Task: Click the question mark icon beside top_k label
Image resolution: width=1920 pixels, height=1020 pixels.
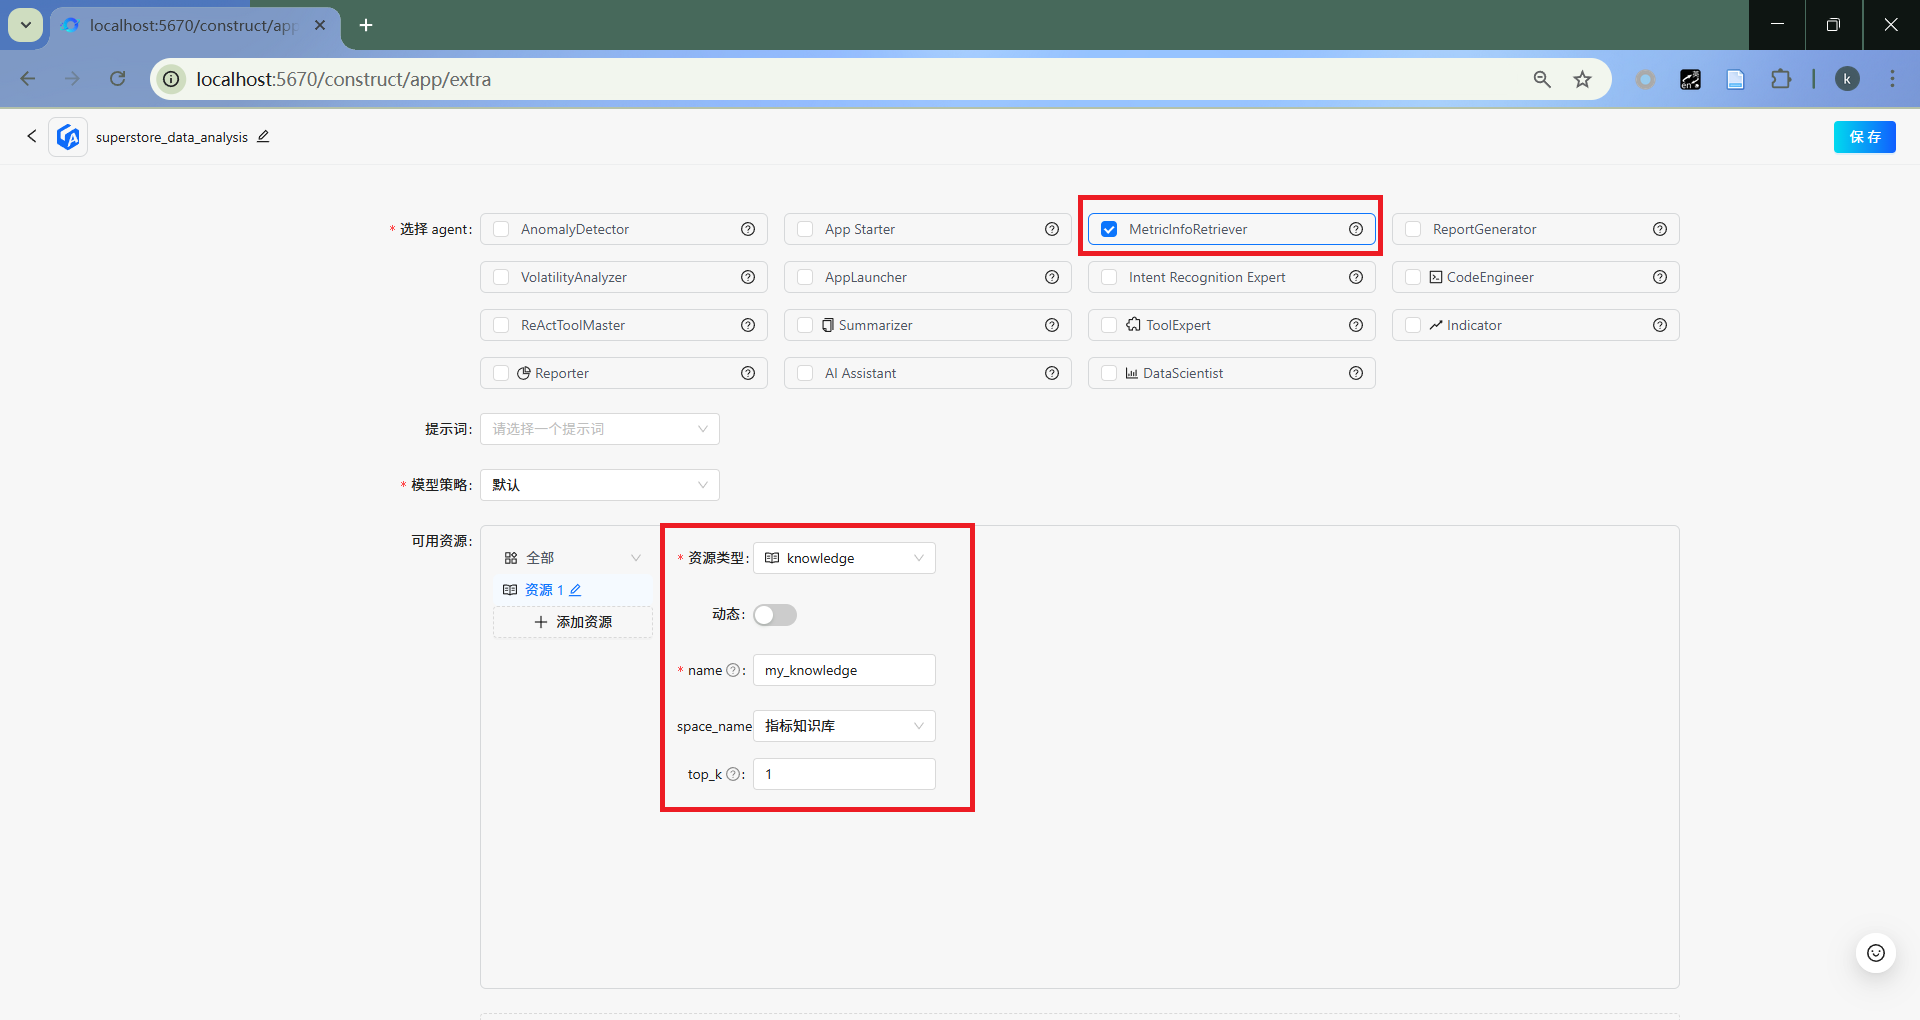Action: click(x=733, y=774)
